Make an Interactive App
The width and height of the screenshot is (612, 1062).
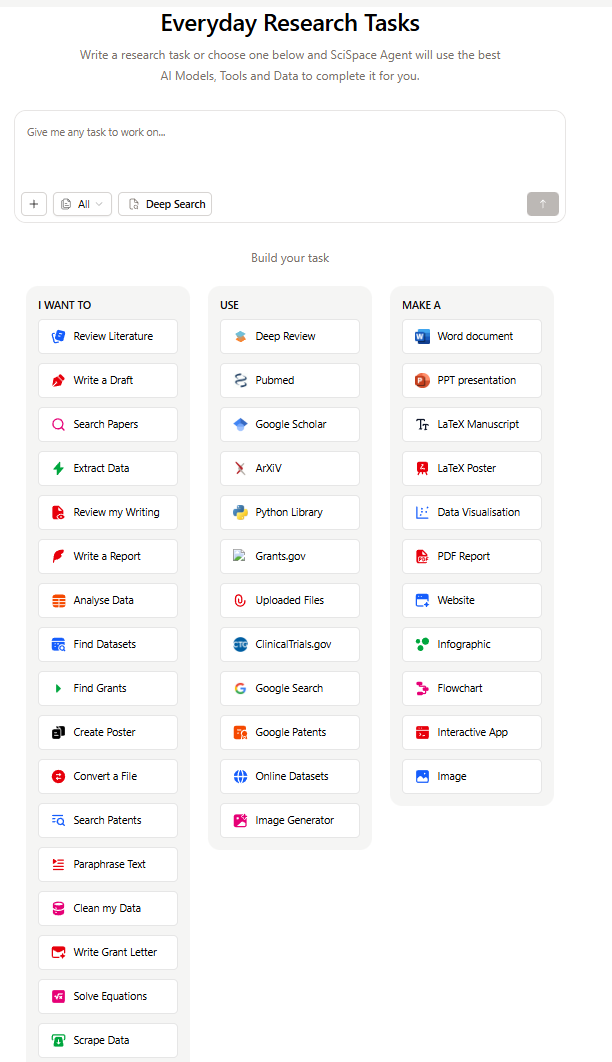coord(472,732)
